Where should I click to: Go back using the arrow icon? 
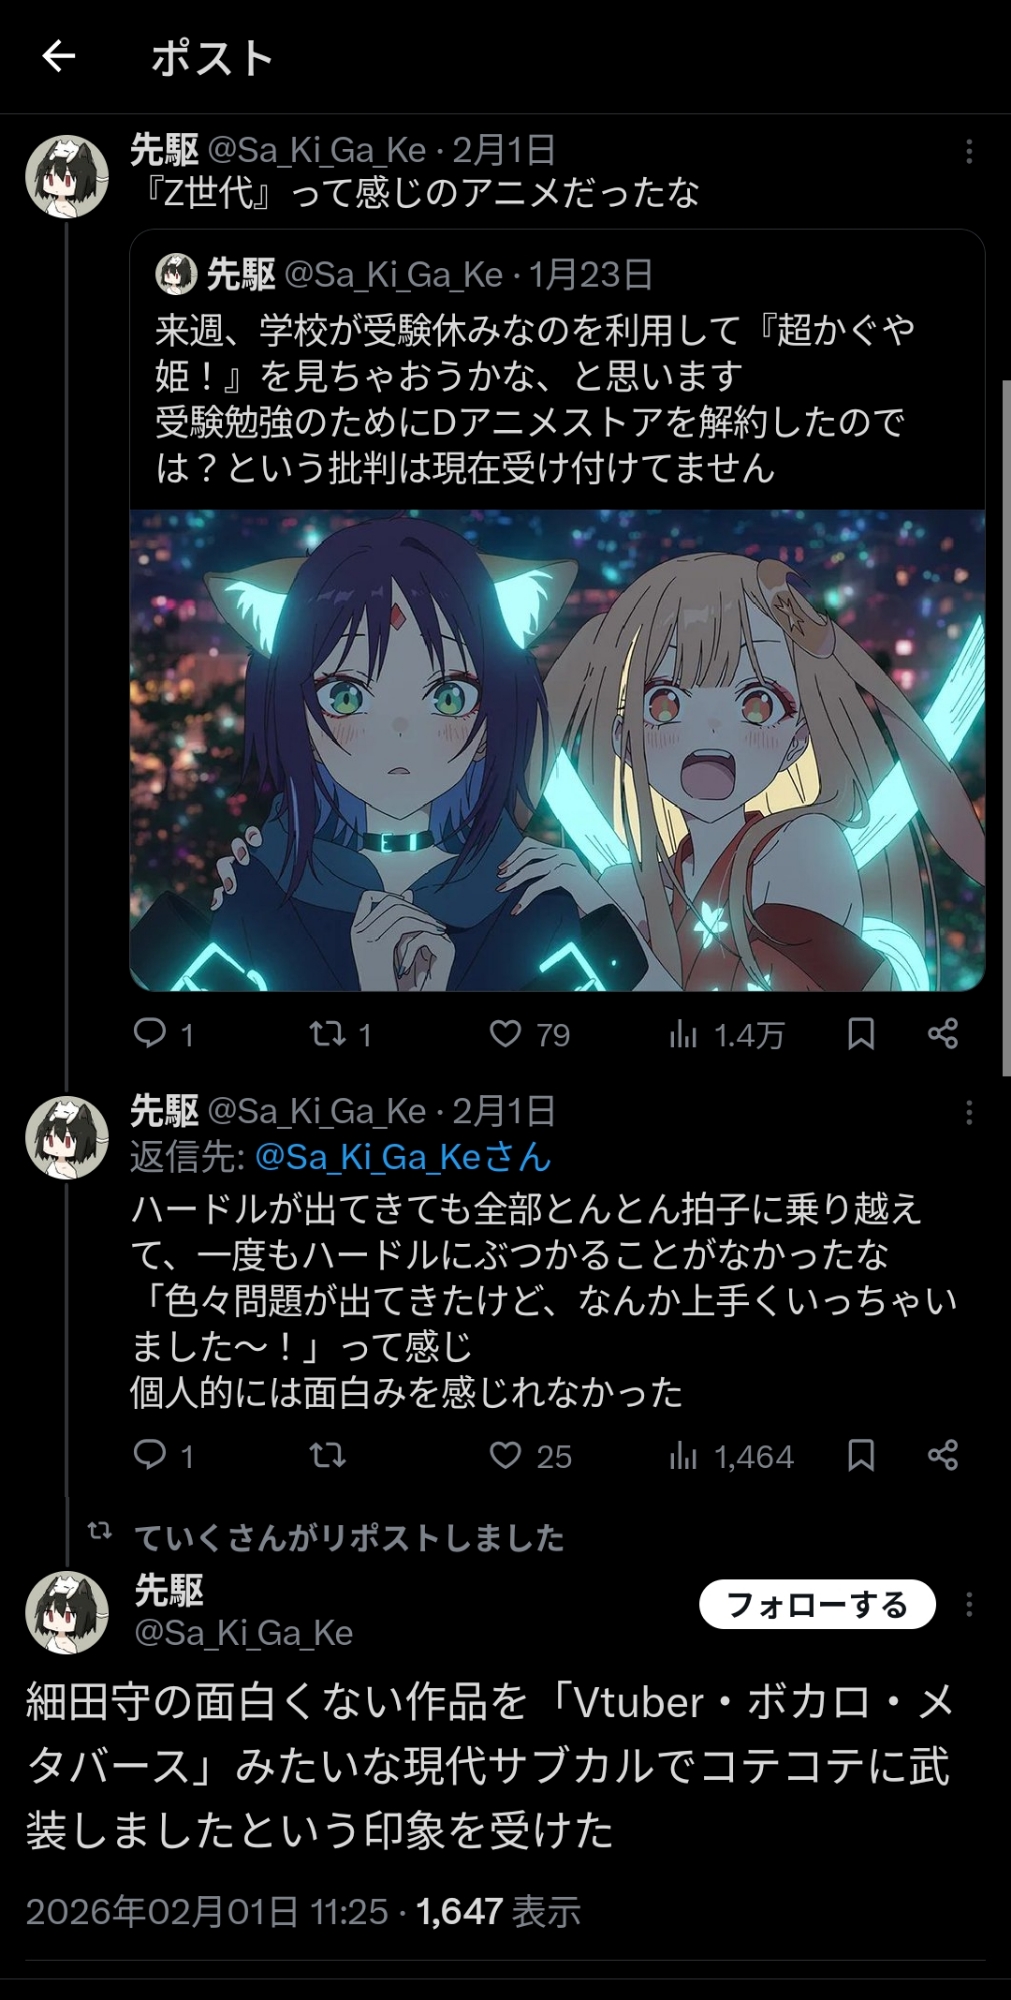click(x=59, y=56)
